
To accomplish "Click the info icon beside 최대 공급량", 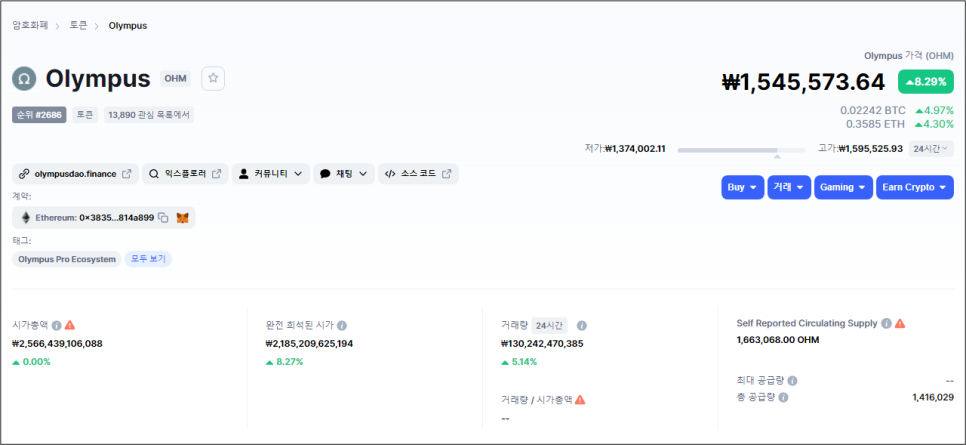I will pos(793,381).
